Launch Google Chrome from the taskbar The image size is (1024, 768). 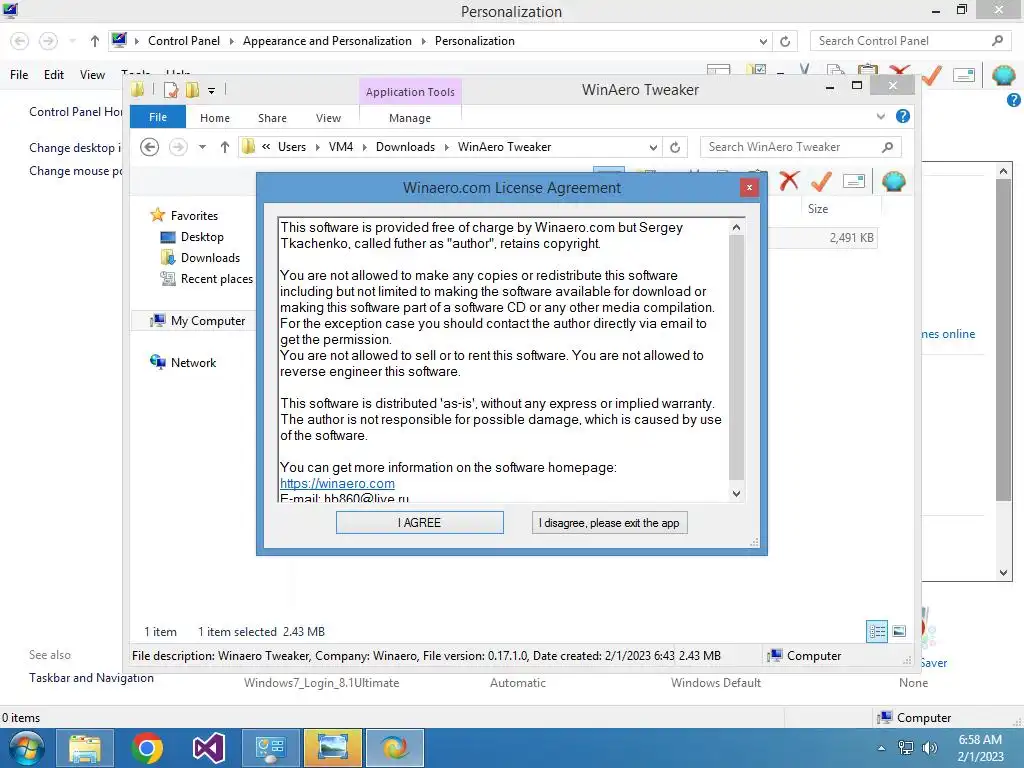[x=147, y=748]
